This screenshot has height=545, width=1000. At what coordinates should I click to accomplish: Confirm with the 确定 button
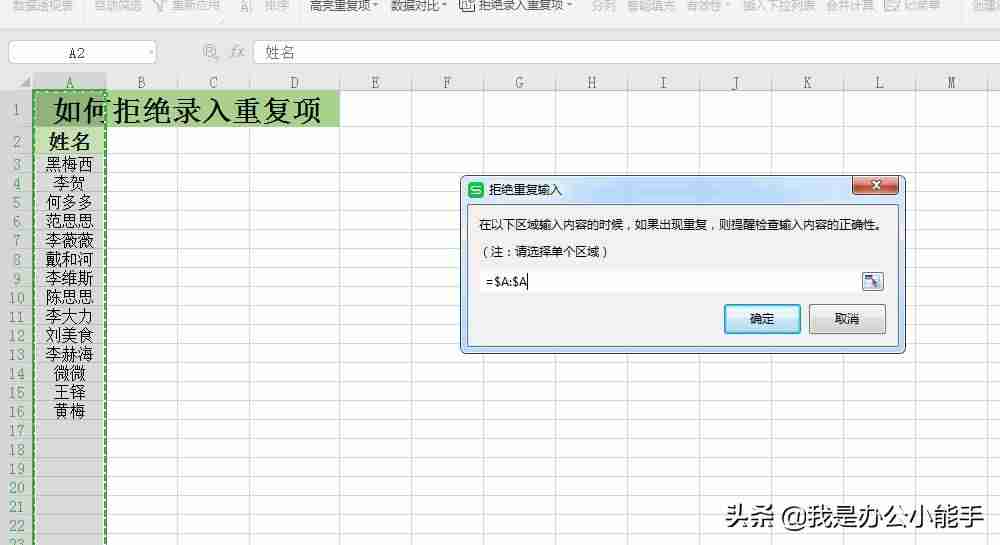762,319
